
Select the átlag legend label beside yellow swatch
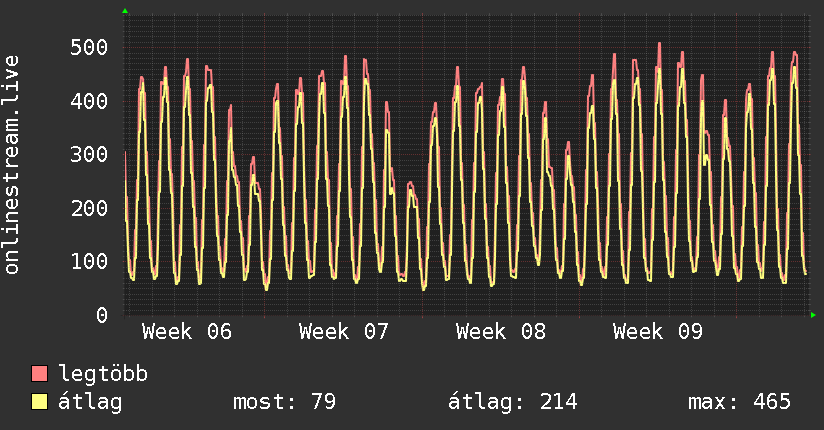click(x=90, y=402)
